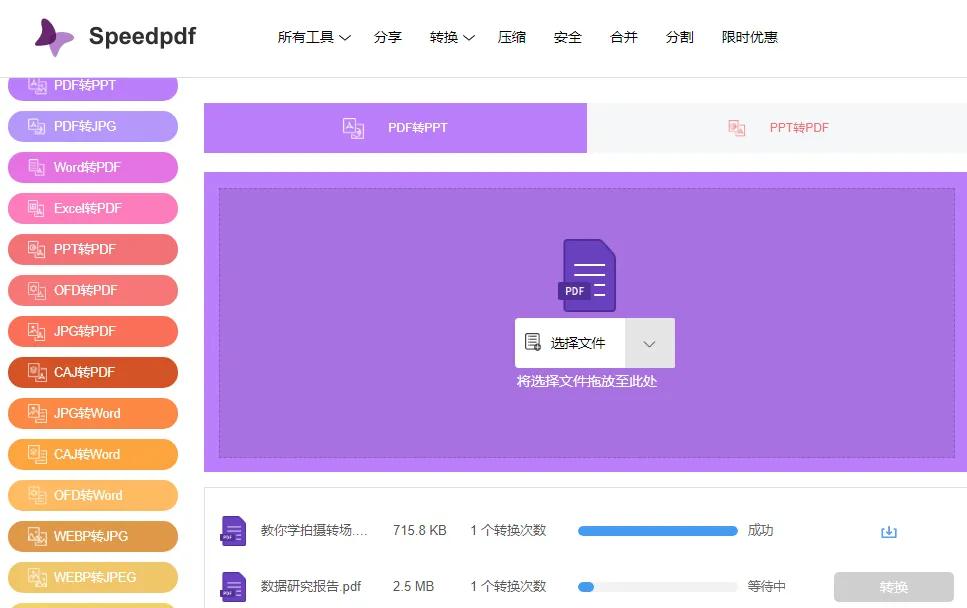This screenshot has height=608, width=967.
Task: Click the PDF icon of 数据研究报告.pdf
Action: (233, 586)
